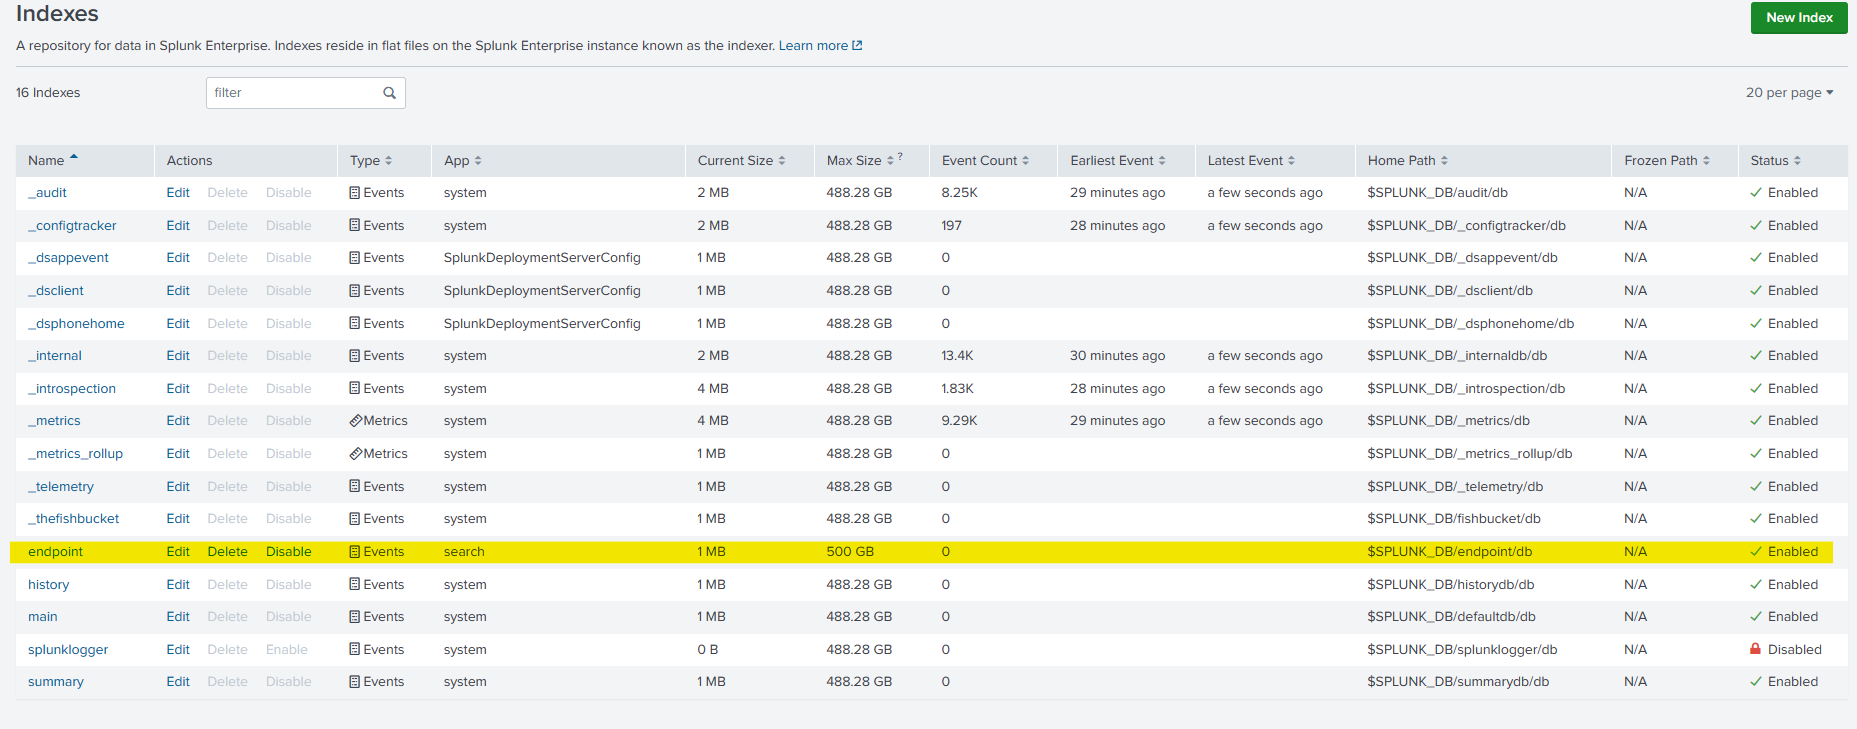Viewport: 1857px width, 729px height.
Task: Open the 20 per page dropdown
Action: (x=1790, y=93)
